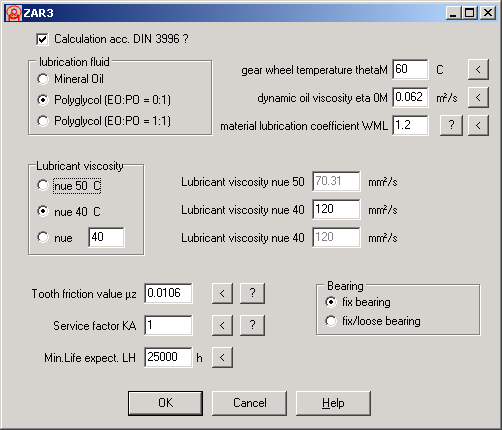This screenshot has height=430, width=502.
Task: Open the '?' help for tooth friction value
Action: pos(252,293)
